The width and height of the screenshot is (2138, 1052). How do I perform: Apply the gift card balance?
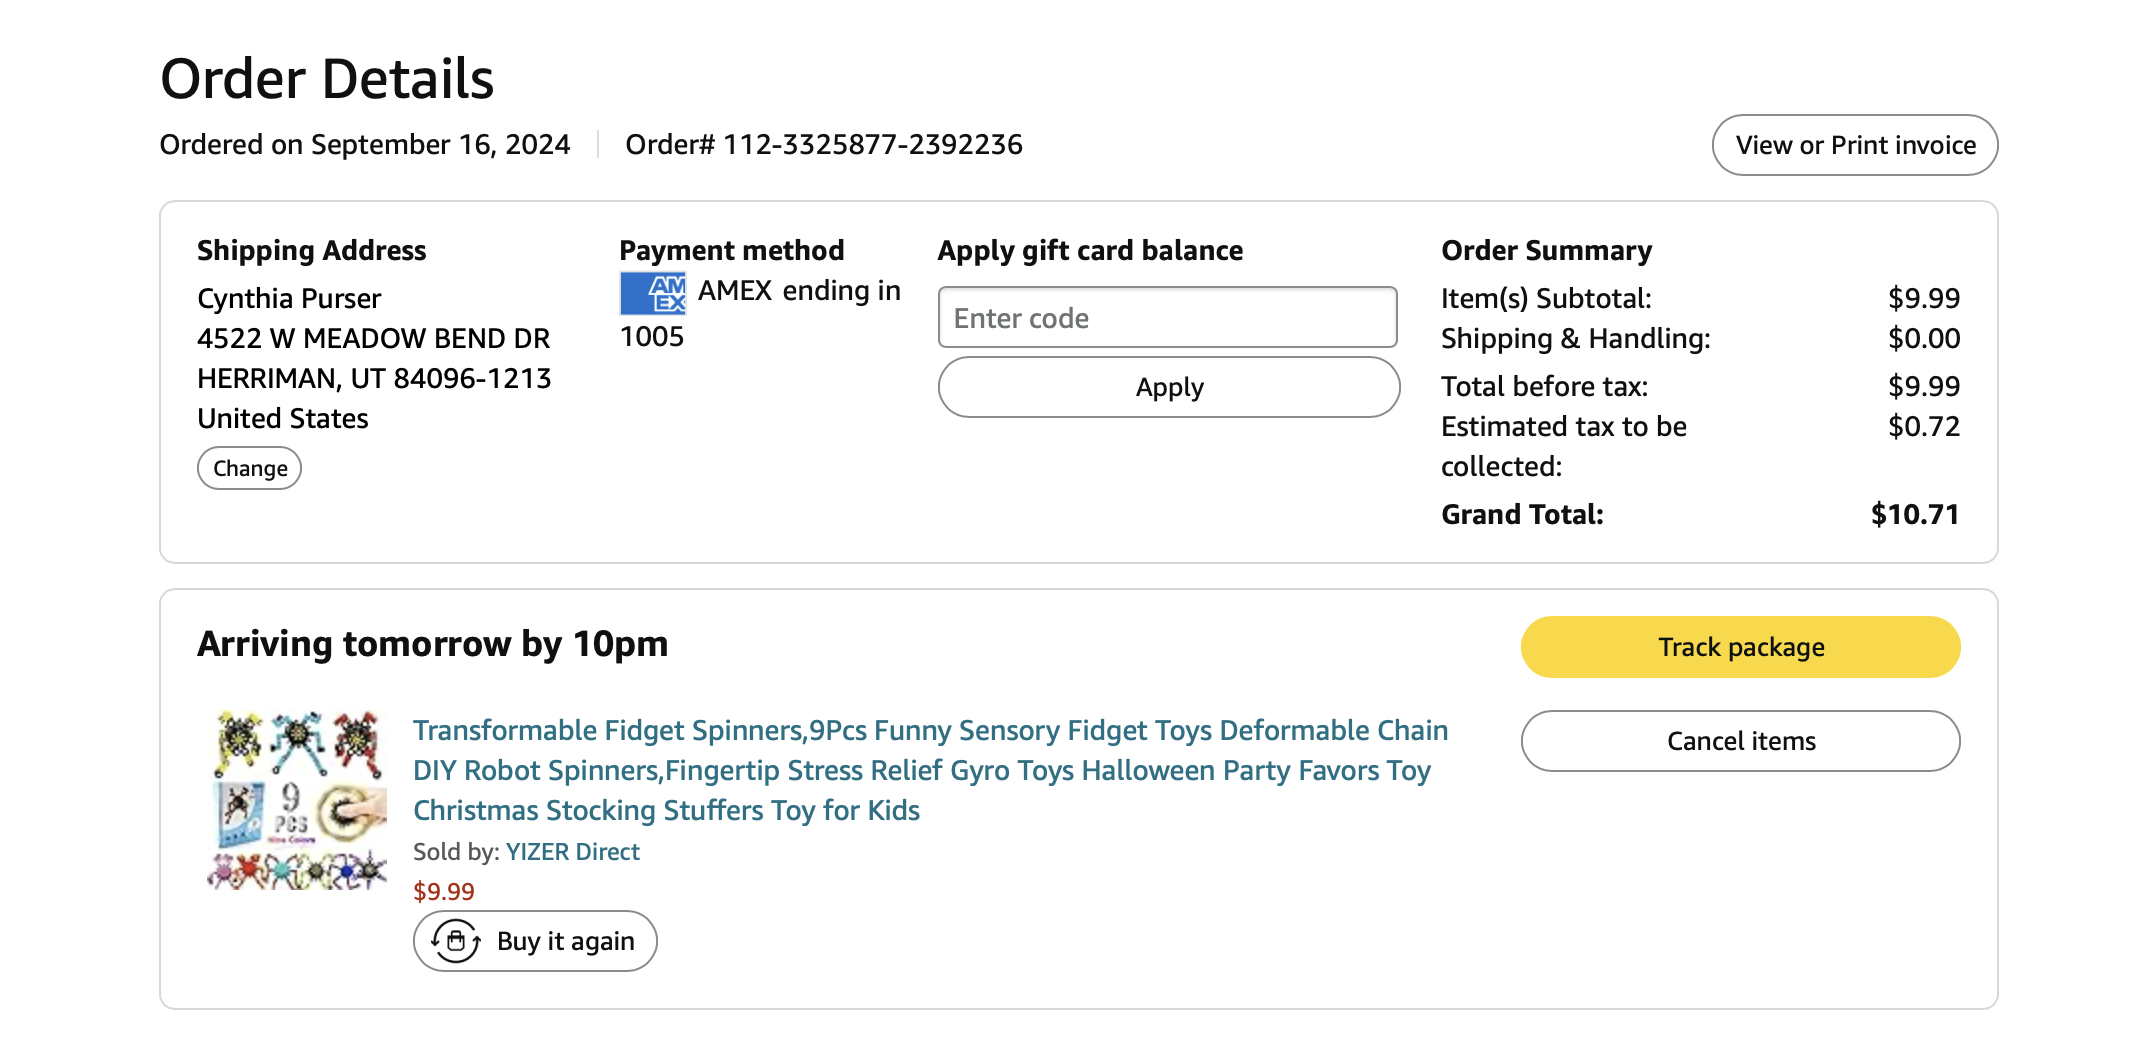point(1168,387)
